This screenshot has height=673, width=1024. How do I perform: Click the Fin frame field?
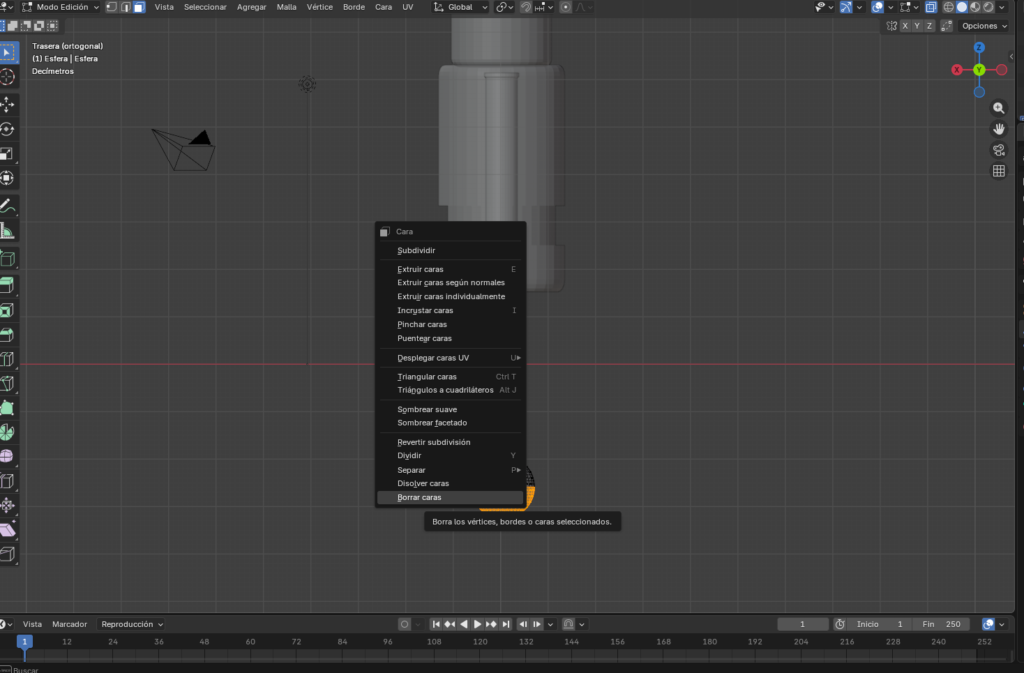pos(940,624)
